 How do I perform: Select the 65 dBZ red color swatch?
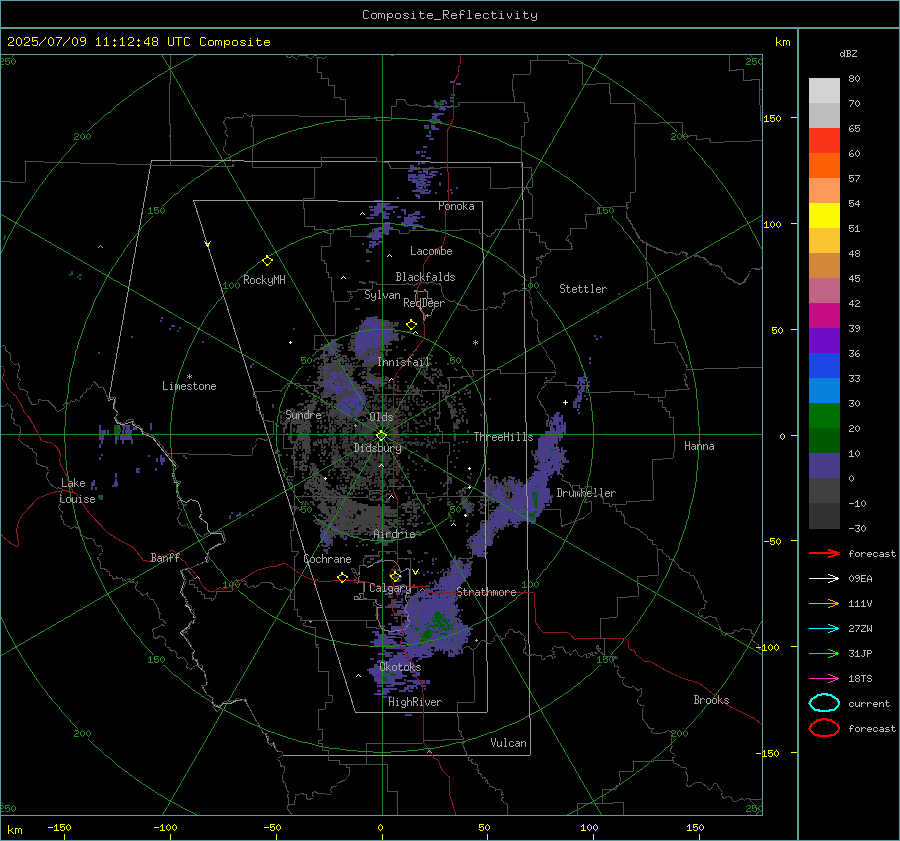(824, 141)
